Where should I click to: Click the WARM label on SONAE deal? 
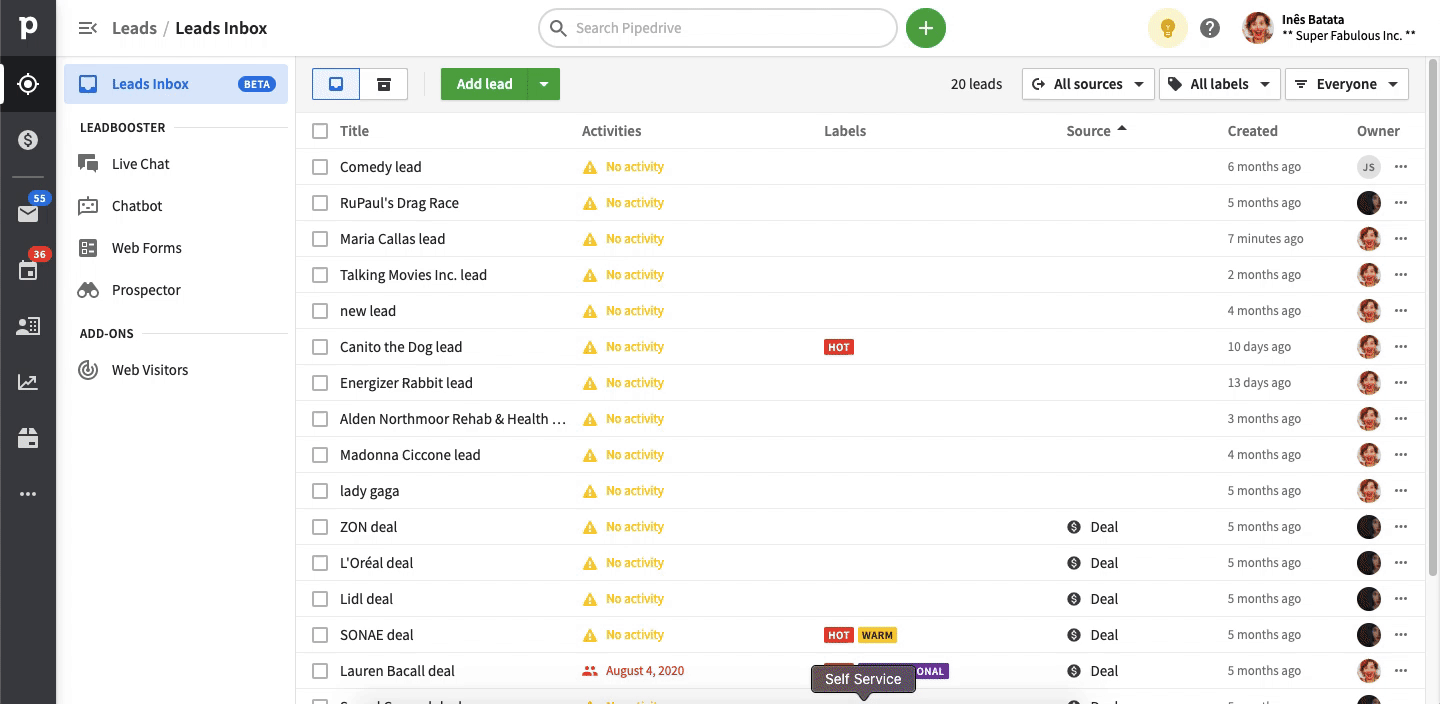[x=877, y=635]
